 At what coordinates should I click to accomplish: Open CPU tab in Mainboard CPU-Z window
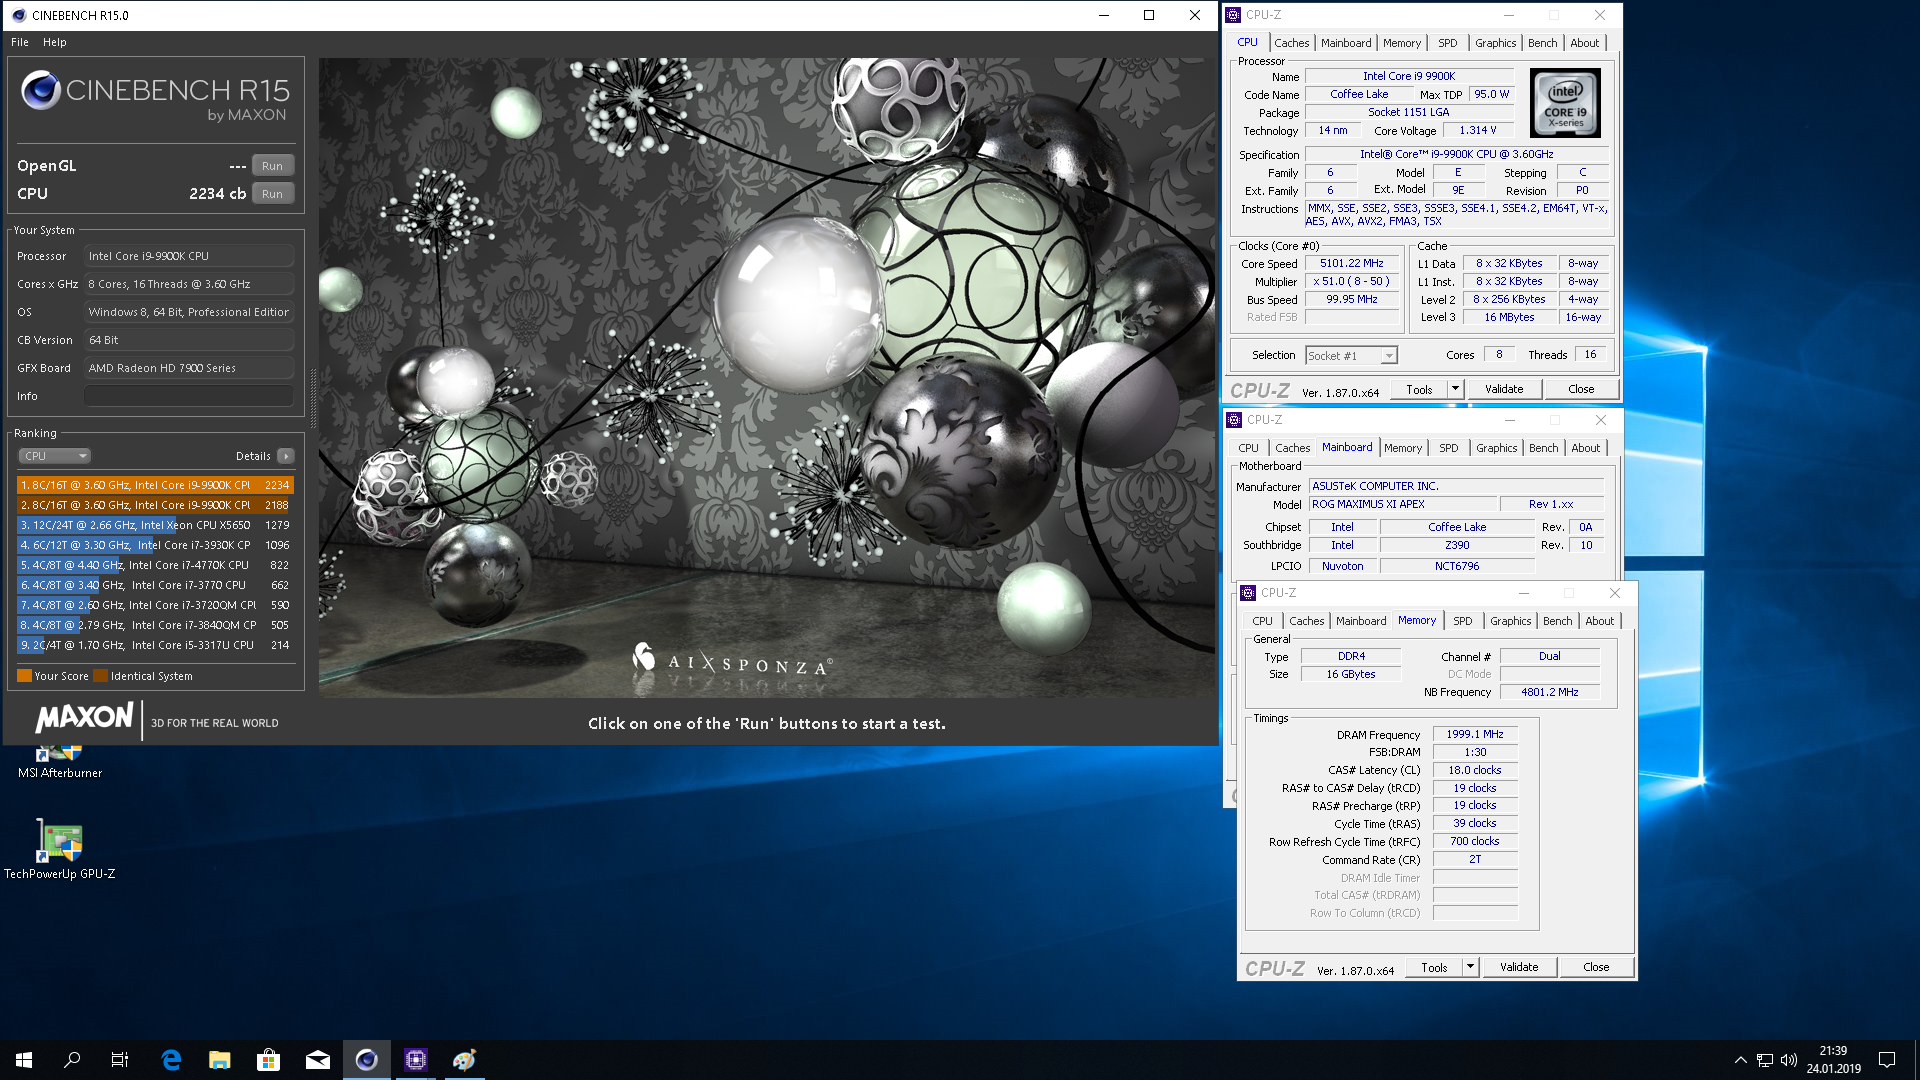1248,448
